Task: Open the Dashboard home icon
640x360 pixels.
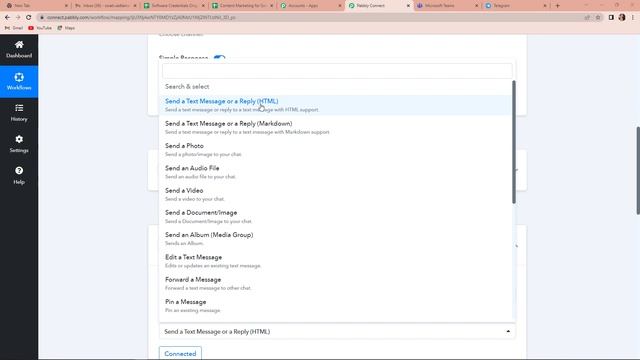Action: (x=19, y=45)
